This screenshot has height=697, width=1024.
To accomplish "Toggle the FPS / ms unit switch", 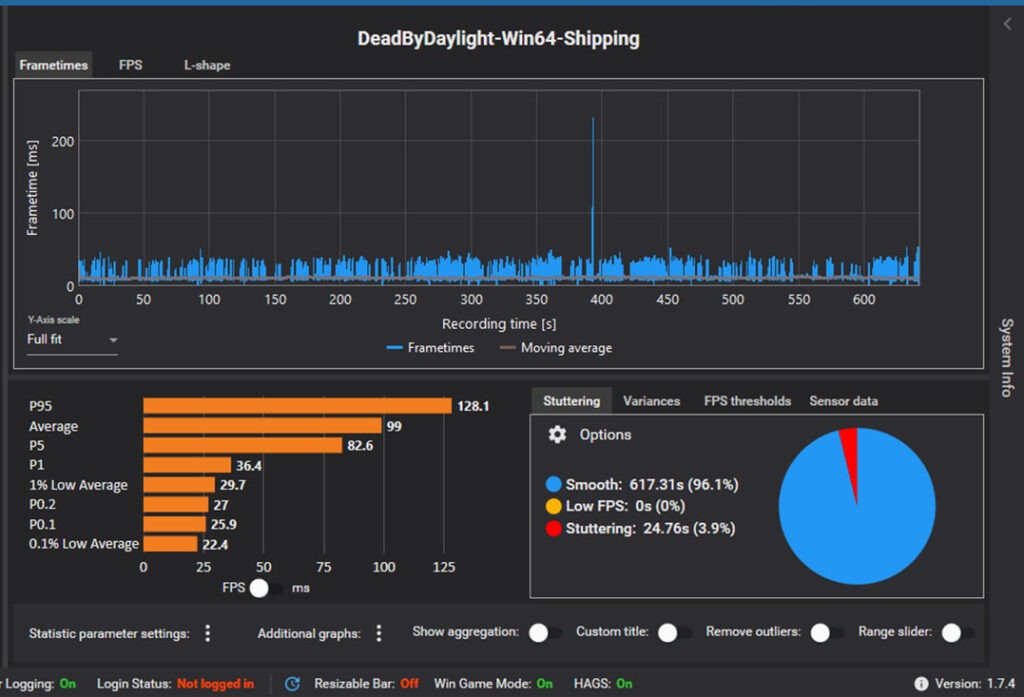I will click(266, 588).
